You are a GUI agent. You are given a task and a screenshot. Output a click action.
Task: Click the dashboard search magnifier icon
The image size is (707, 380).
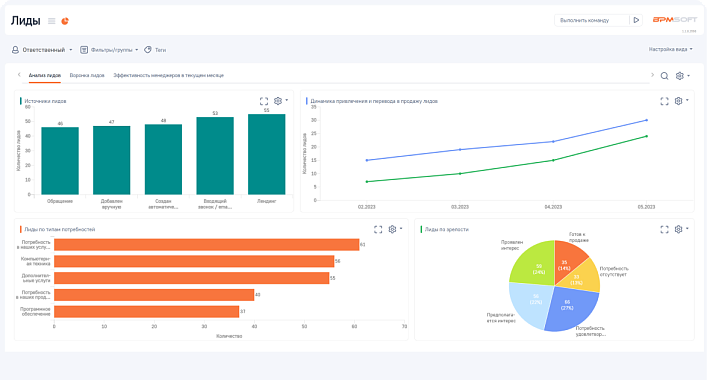point(664,76)
